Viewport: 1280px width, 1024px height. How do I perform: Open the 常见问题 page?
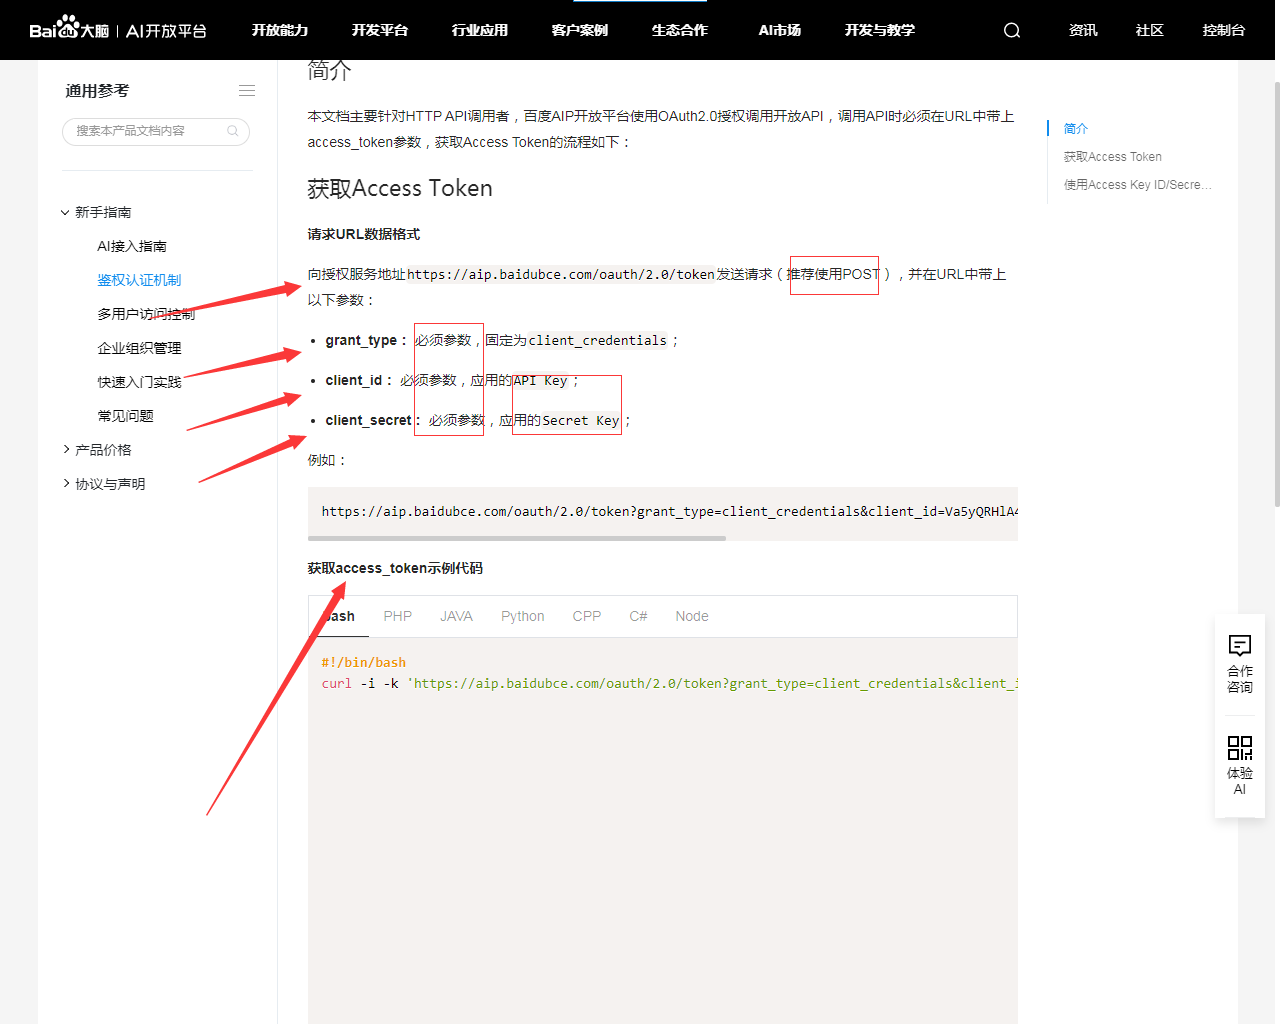(125, 416)
